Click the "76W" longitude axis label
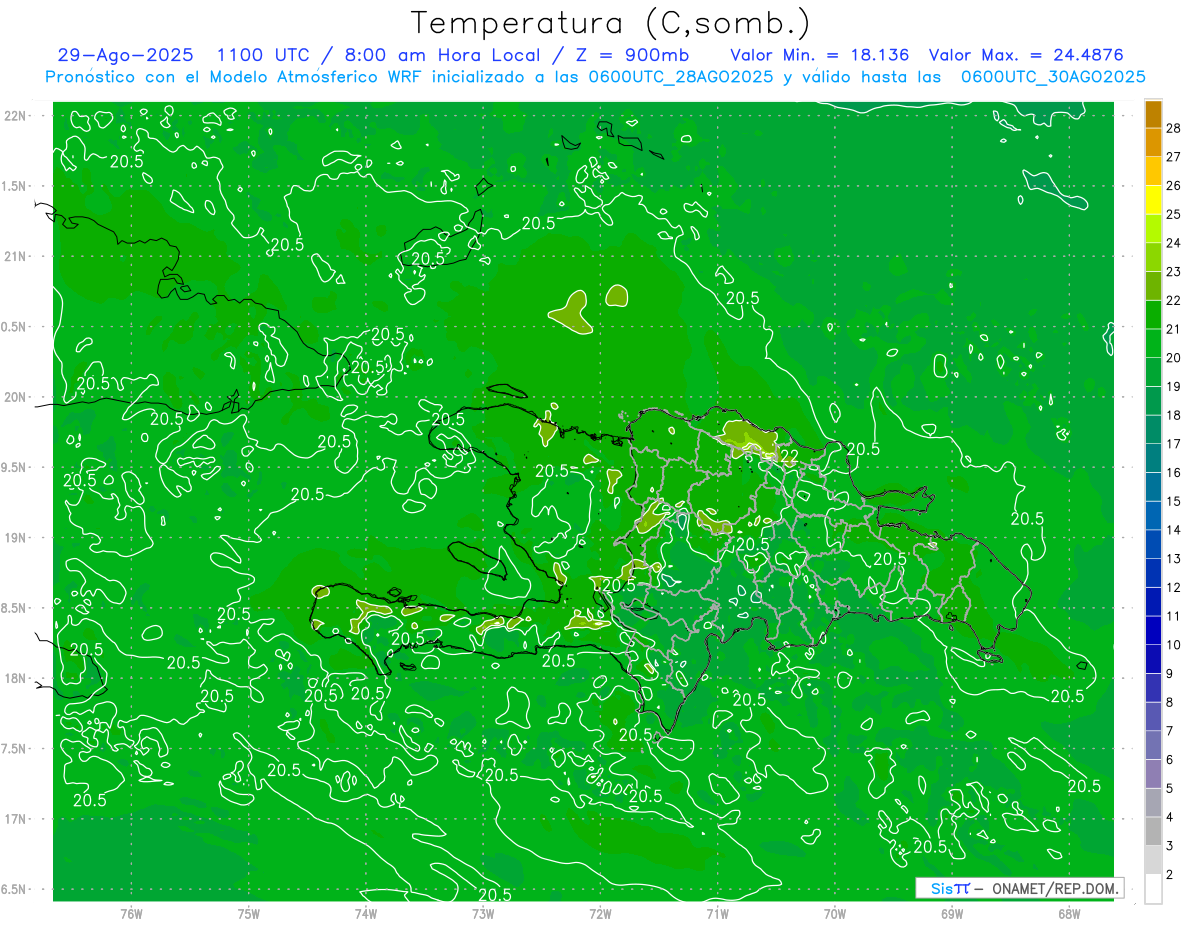Image resolution: width=1200 pixels, height=927 pixels. click(x=131, y=913)
